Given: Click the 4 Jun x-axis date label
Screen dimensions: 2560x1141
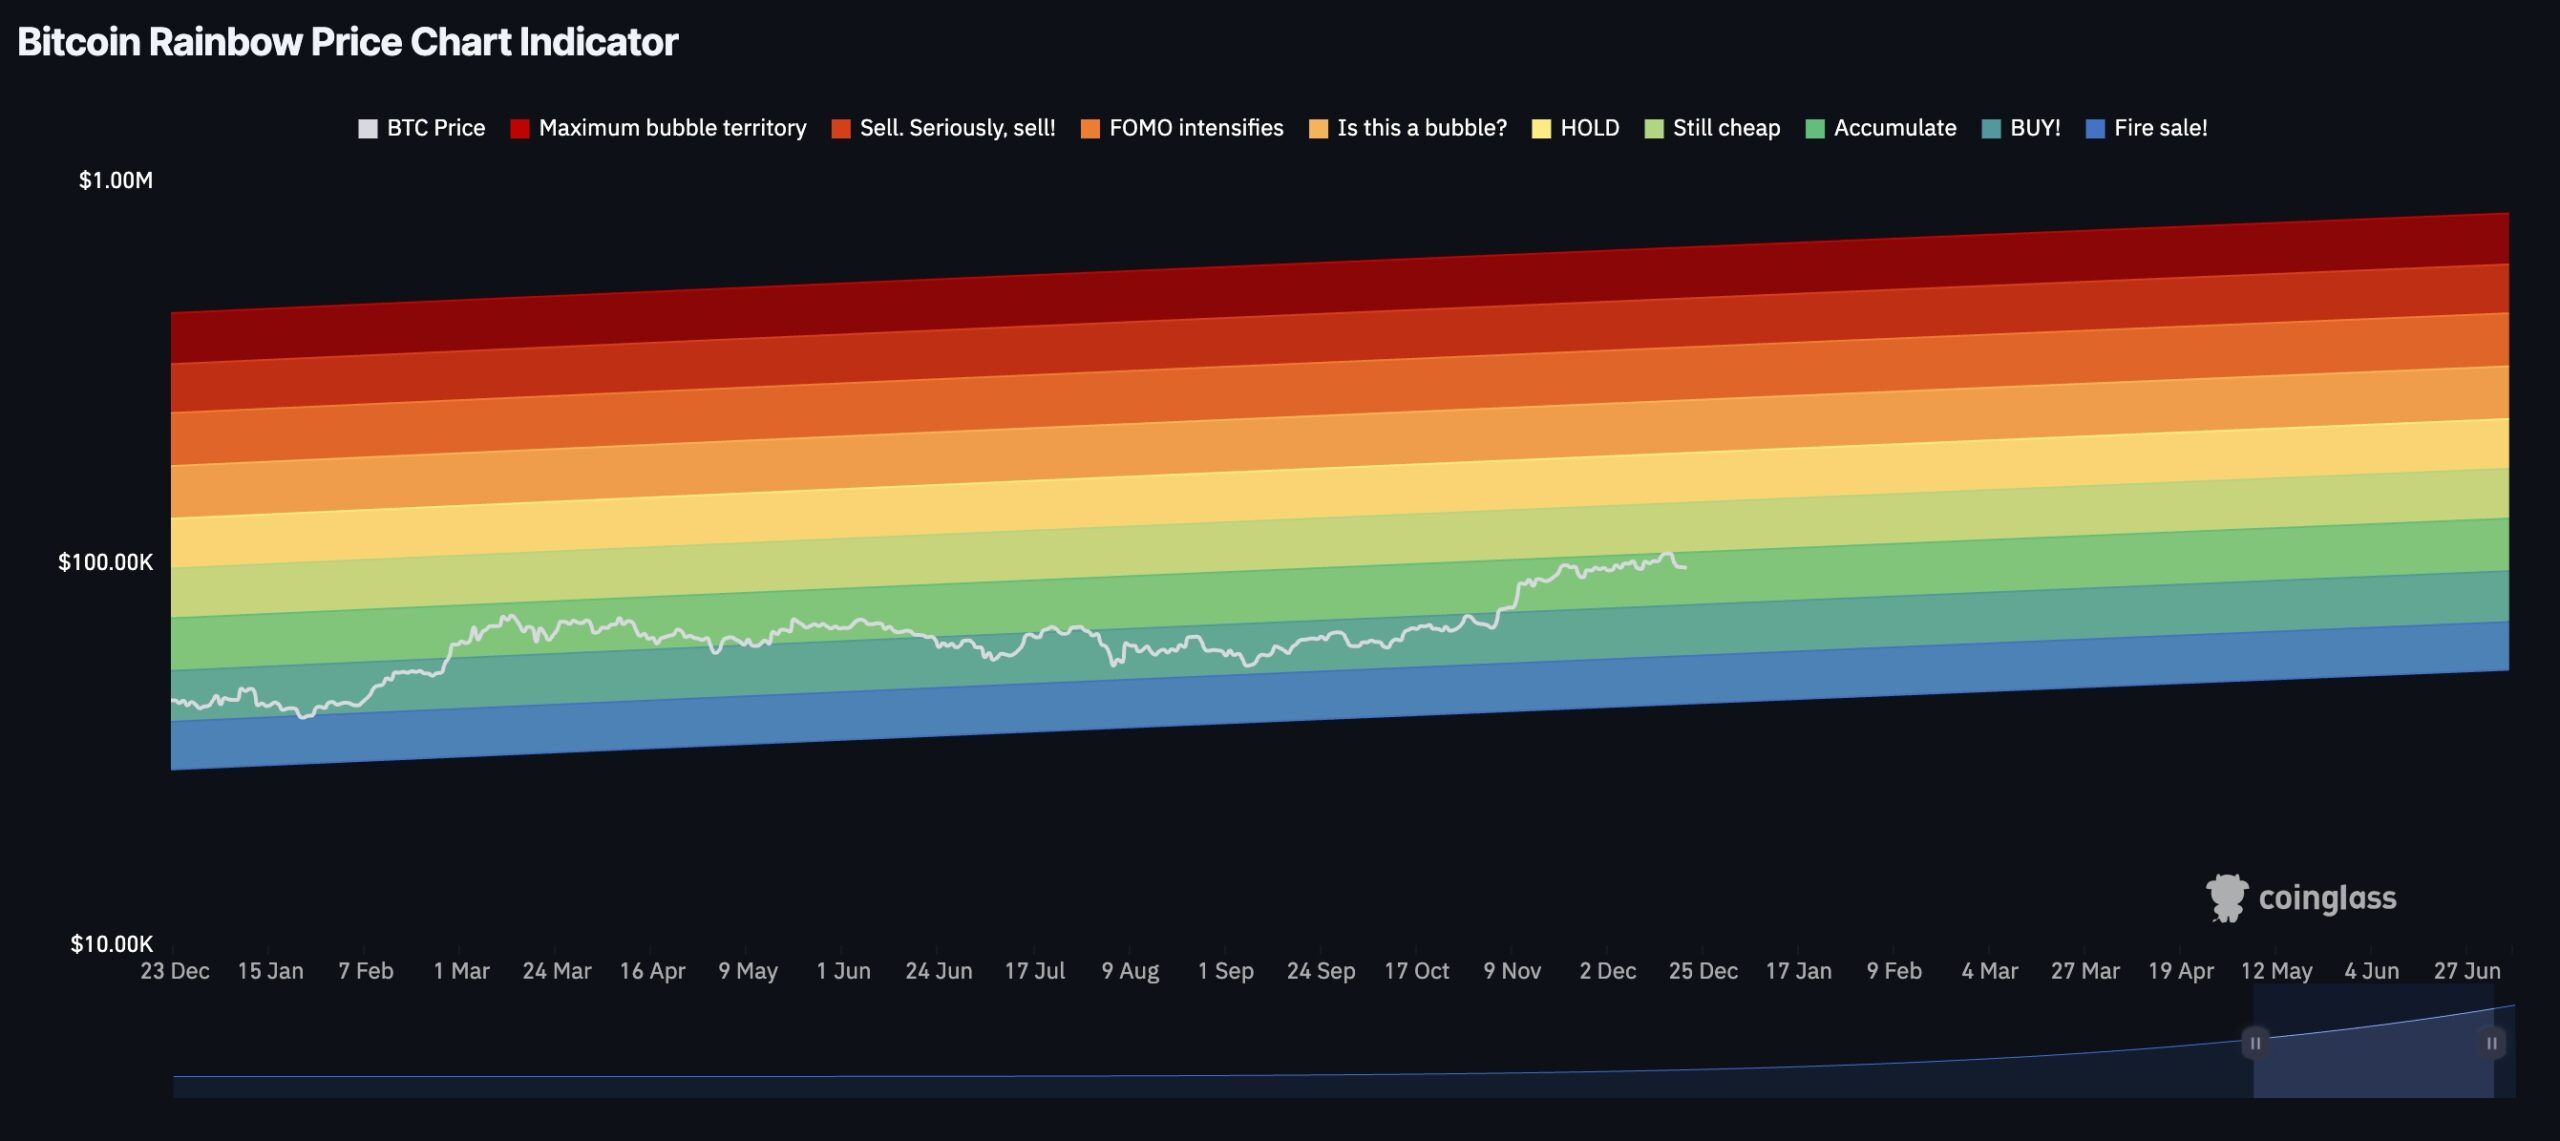Looking at the screenshot, I should [x=2372, y=971].
